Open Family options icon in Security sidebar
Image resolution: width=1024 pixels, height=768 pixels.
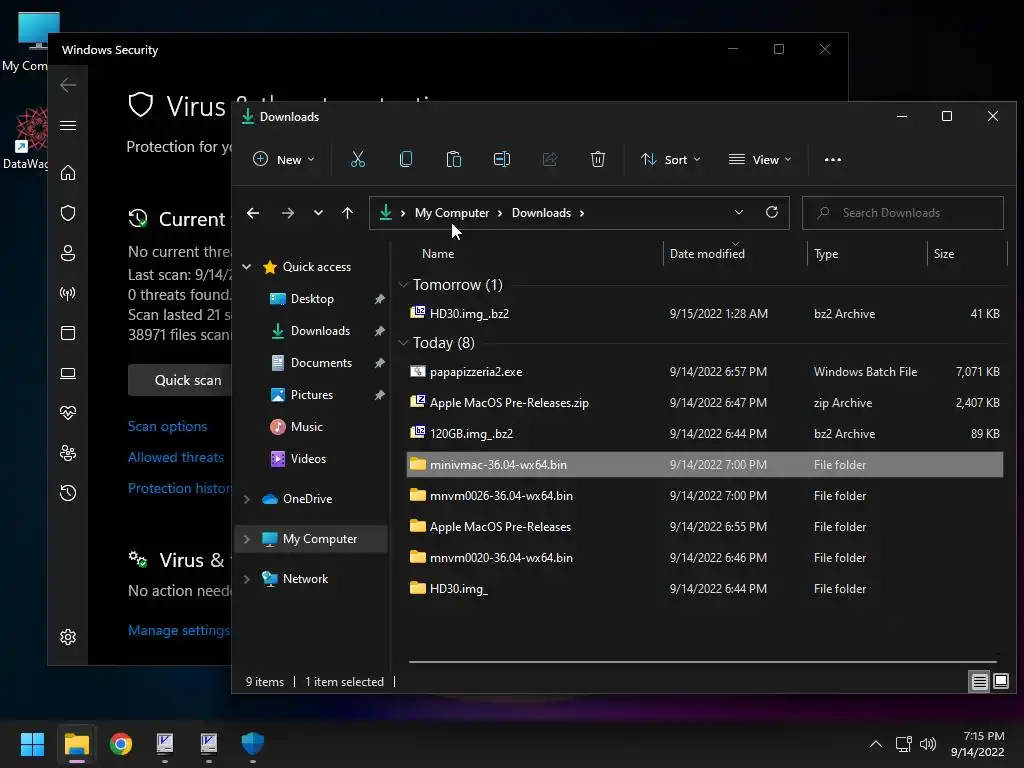68,453
